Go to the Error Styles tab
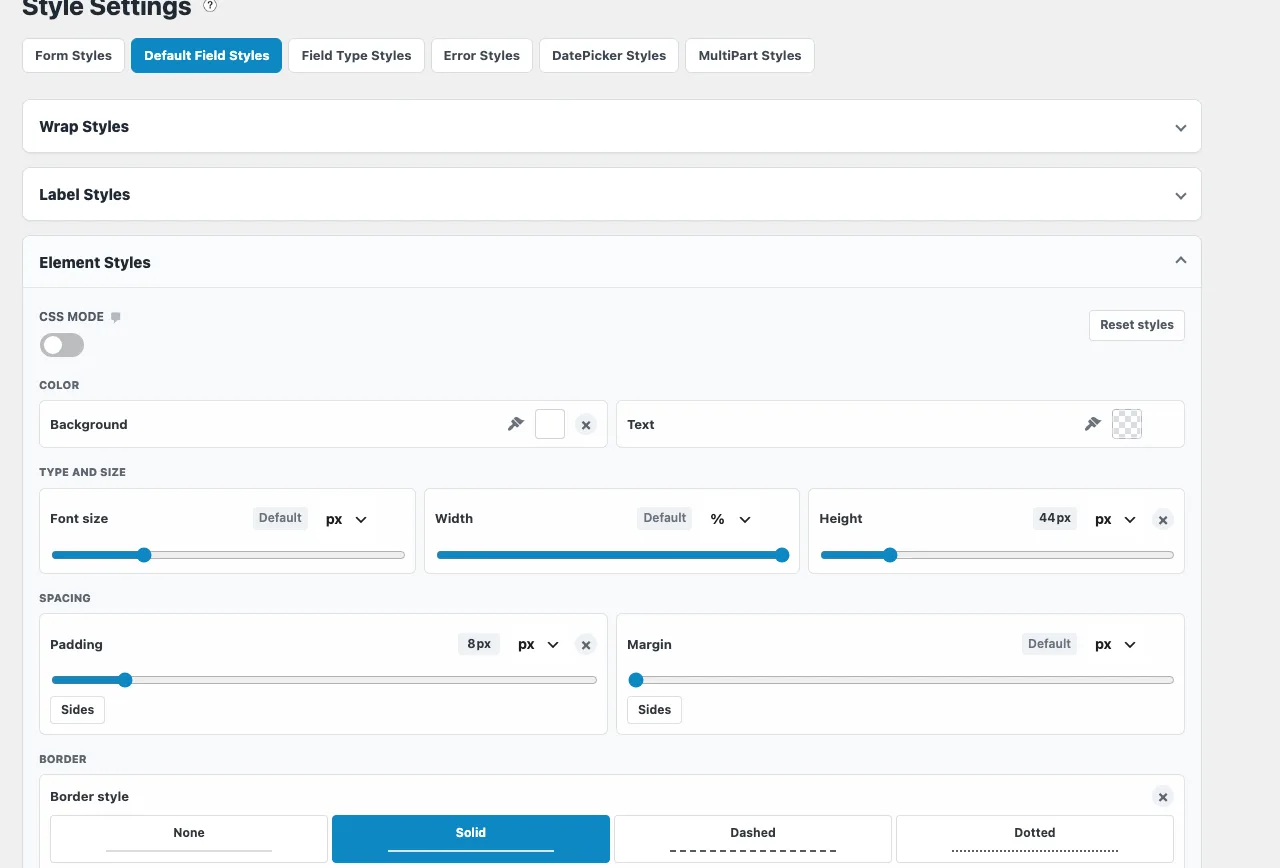 point(482,56)
